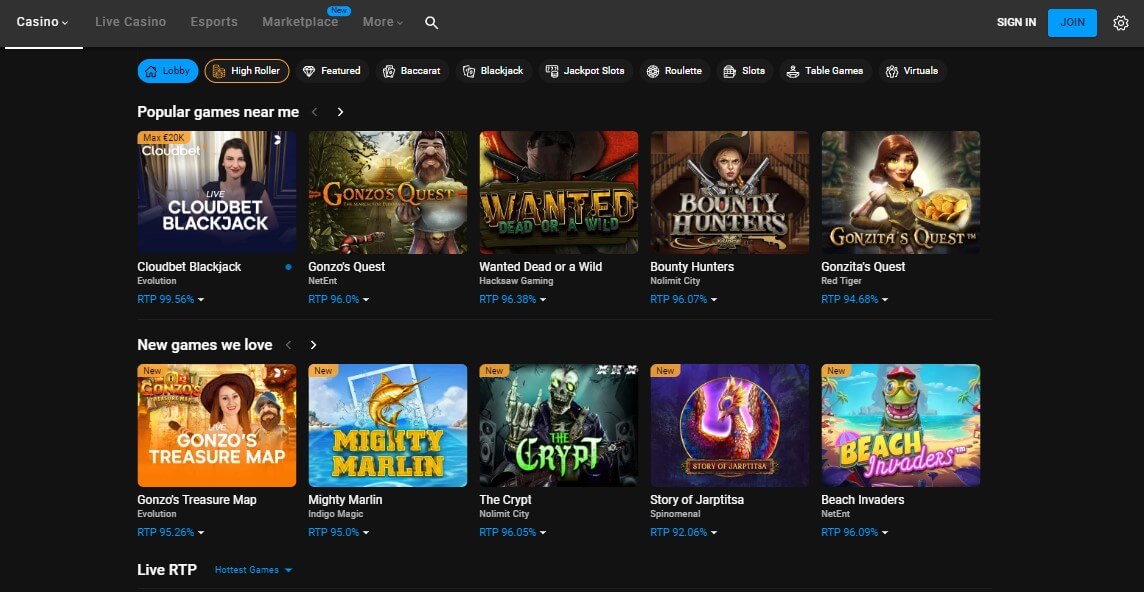Expand RTP 96.0% for Gonzo's Quest
Image resolution: width=1144 pixels, height=592 pixels.
pyautogui.click(x=339, y=299)
